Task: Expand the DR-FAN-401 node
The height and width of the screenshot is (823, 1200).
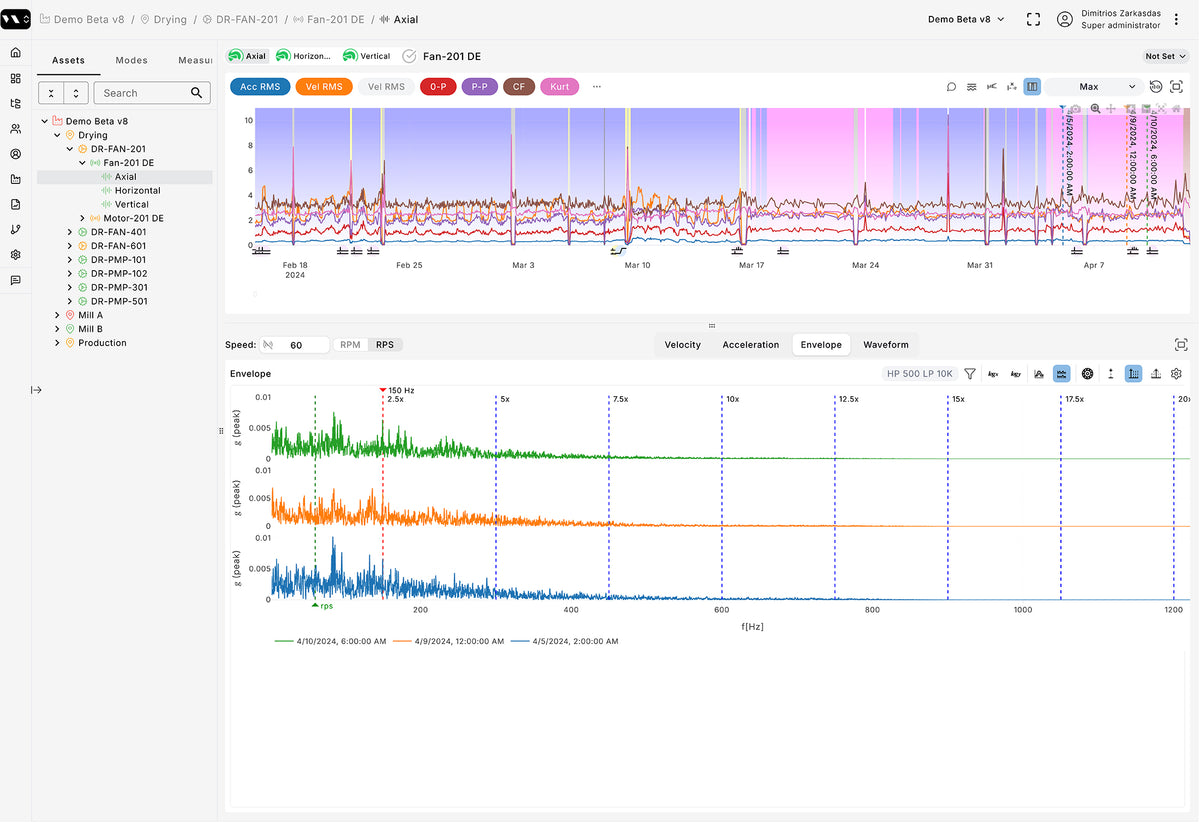Action: tap(70, 232)
